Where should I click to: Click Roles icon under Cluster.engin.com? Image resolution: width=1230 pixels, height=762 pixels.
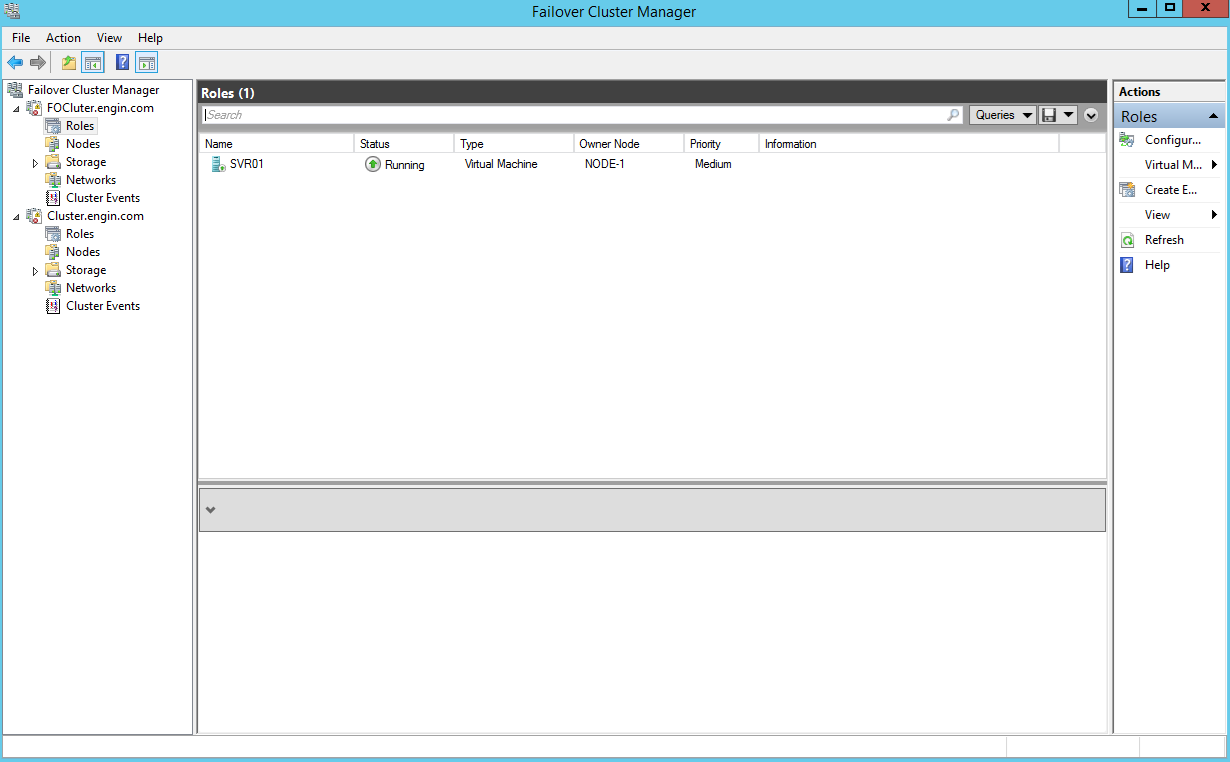pos(53,234)
